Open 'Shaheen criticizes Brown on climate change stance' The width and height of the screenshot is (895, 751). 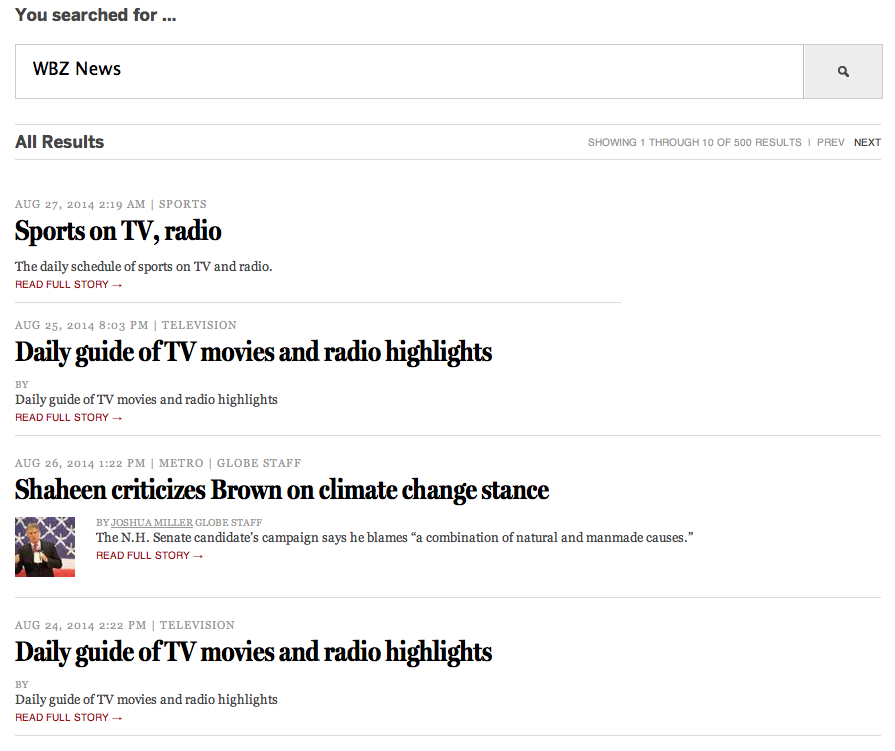[281, 490]
